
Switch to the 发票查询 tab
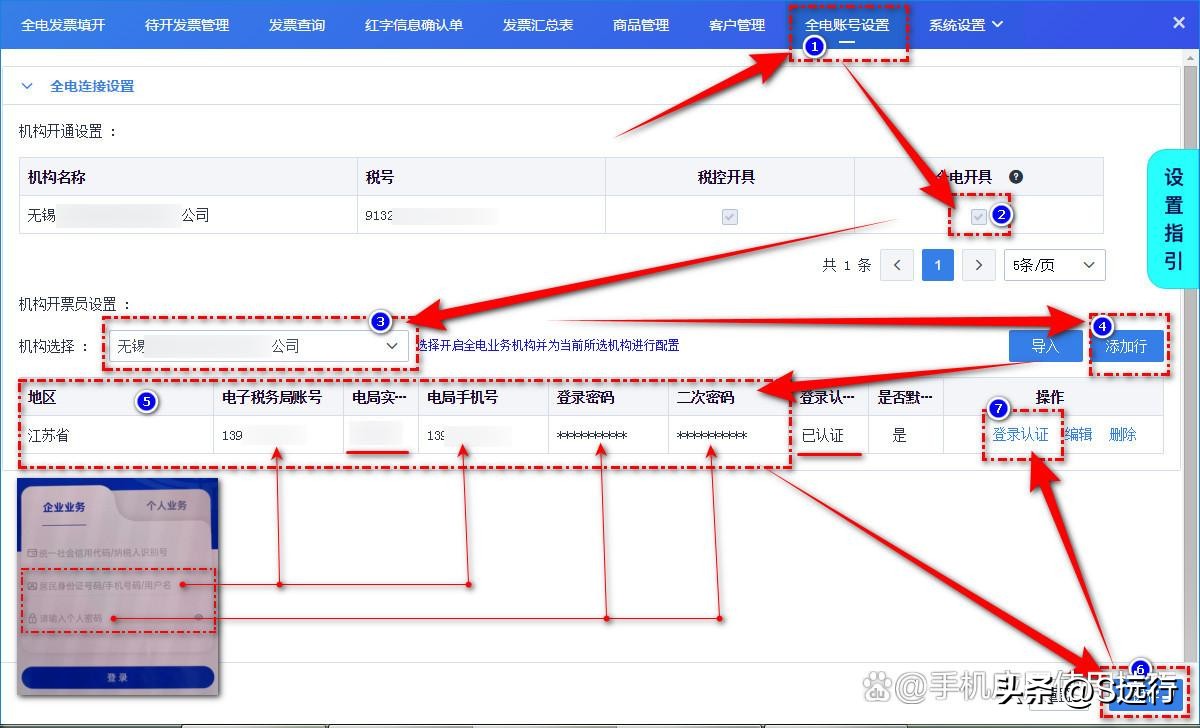coord(296,25)
